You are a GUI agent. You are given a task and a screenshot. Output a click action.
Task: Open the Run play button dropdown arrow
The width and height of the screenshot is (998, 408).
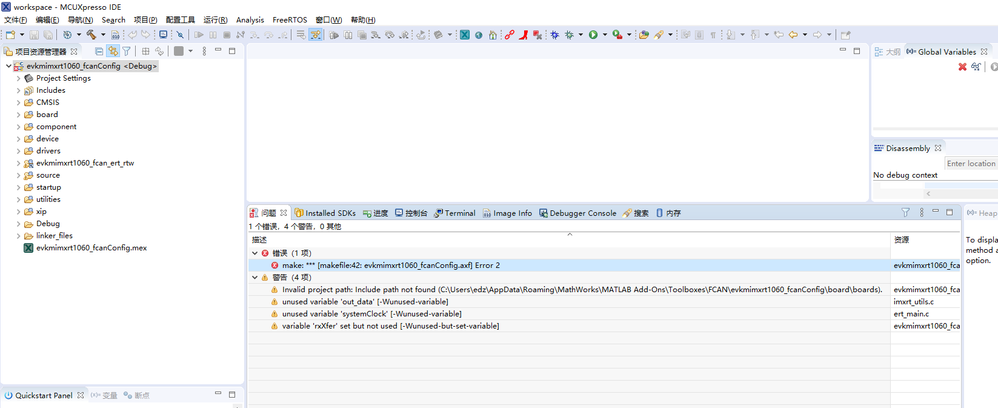tap(605, 35)
